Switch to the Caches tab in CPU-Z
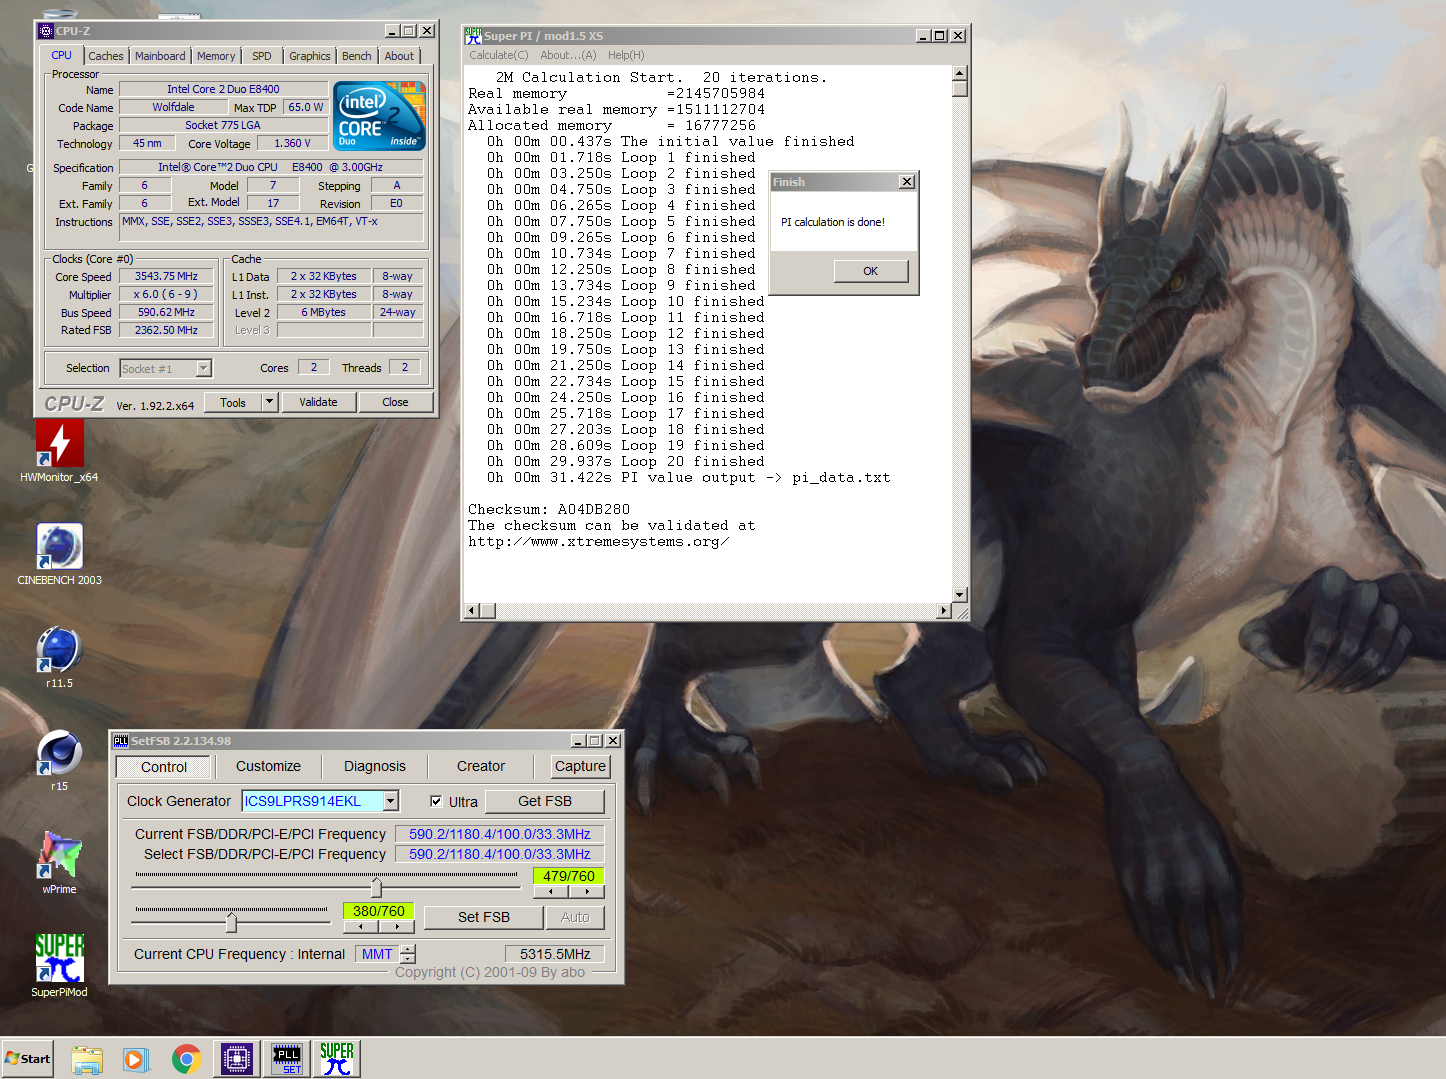Viewport: 1446px width, 1079px height. tap(106, 56)
